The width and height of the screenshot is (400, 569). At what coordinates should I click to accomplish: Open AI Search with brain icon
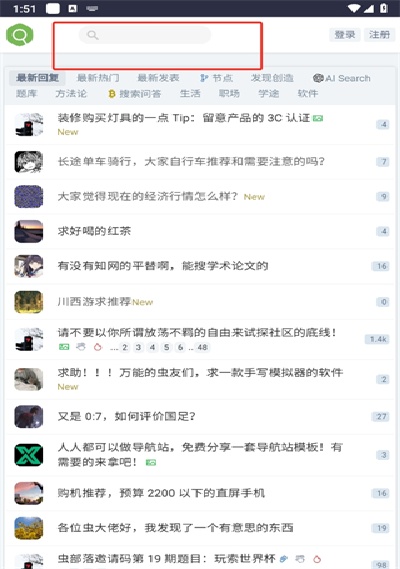342,78
